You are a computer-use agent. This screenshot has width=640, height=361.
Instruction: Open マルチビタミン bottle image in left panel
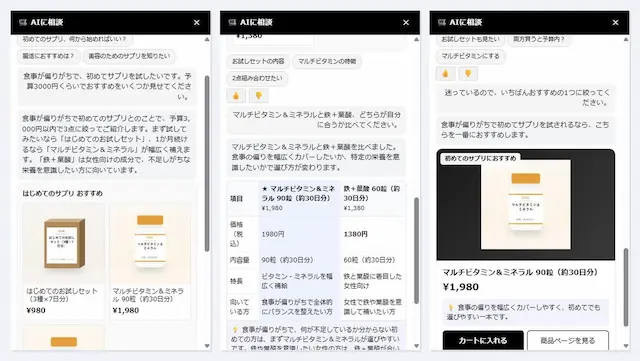[x=150, y=243]
